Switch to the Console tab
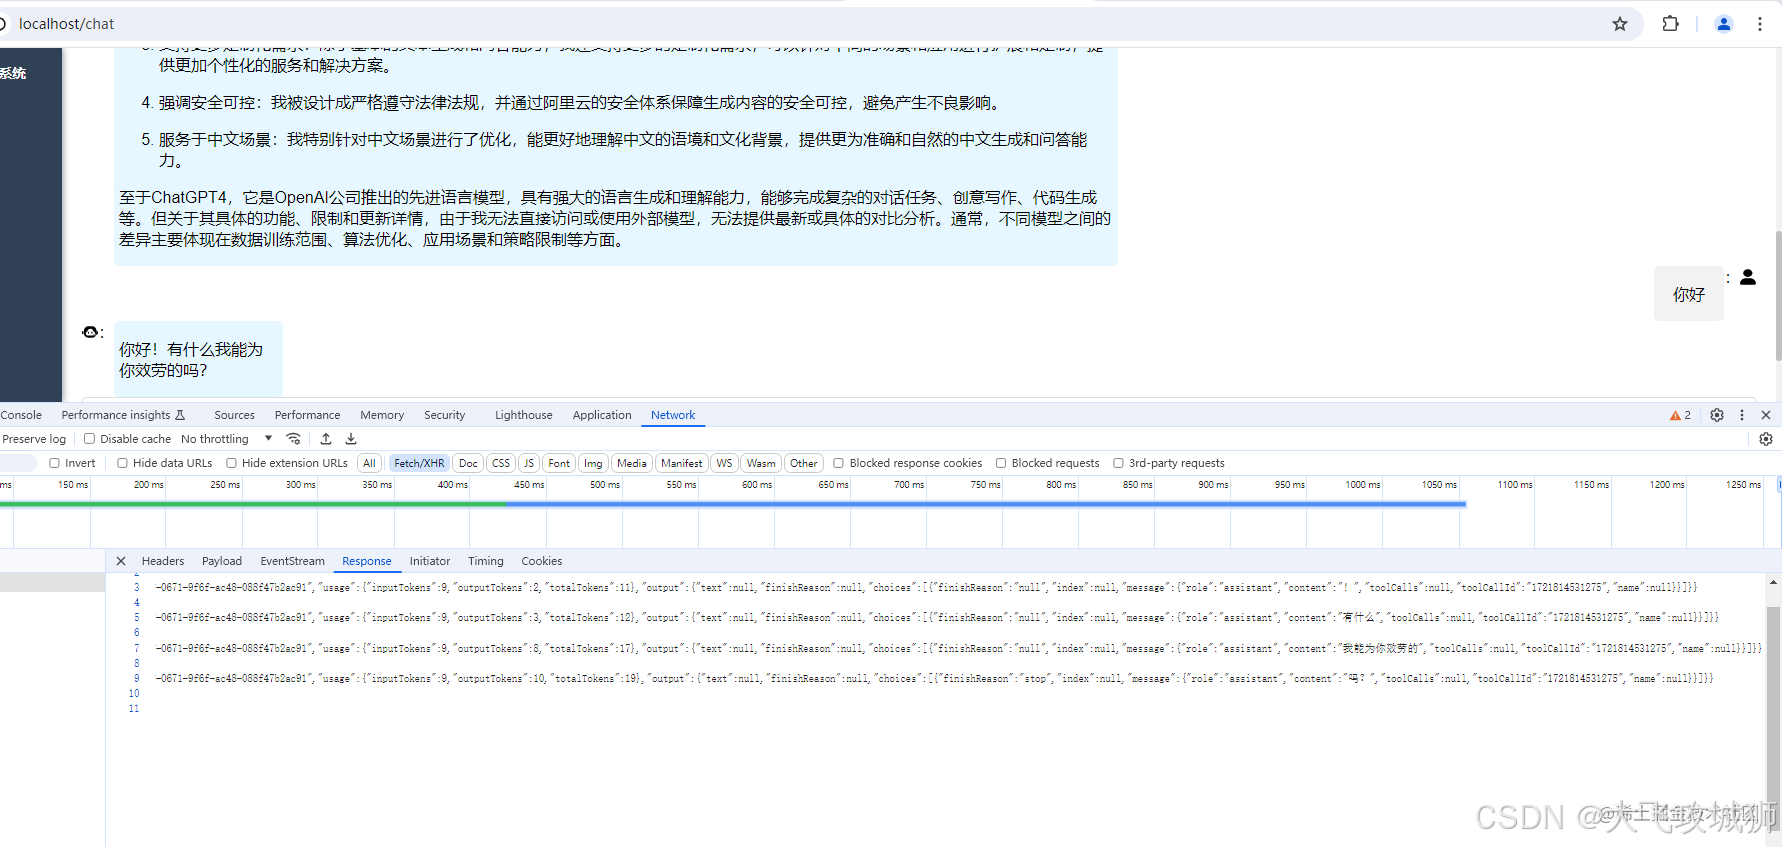 coord(21,415)
